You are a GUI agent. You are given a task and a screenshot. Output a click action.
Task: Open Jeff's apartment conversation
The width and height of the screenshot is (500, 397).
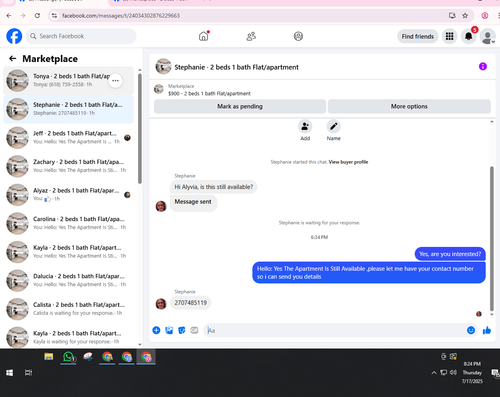tap(68, 137)
